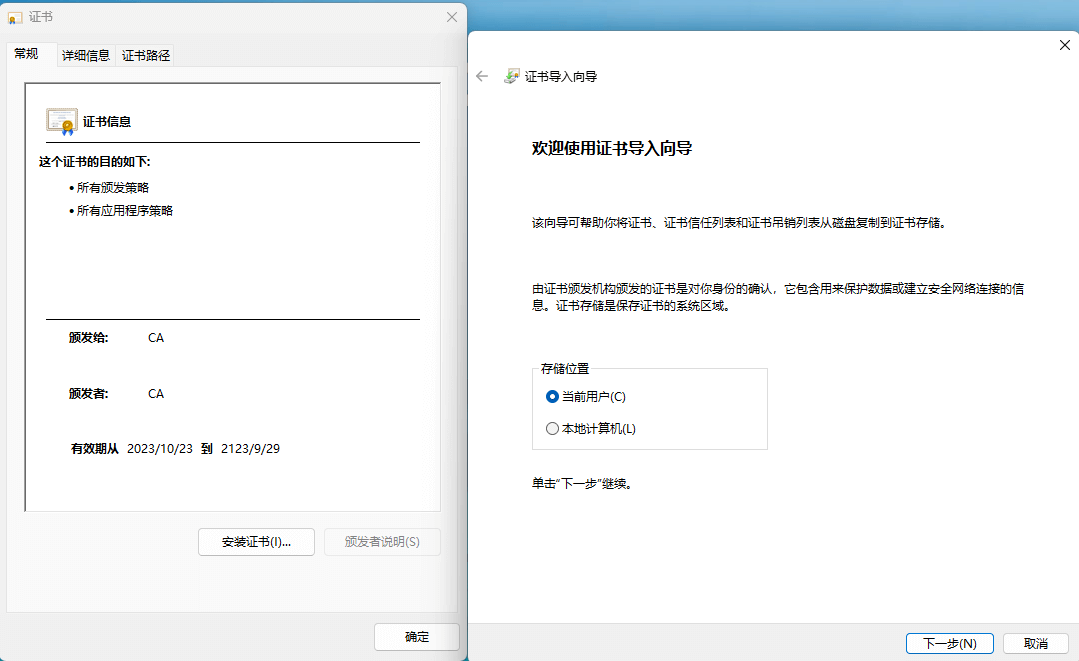Click the 颁发给 CA text
The width and height of the screenshot is (1079, 661).
click(x=156, y=337)
